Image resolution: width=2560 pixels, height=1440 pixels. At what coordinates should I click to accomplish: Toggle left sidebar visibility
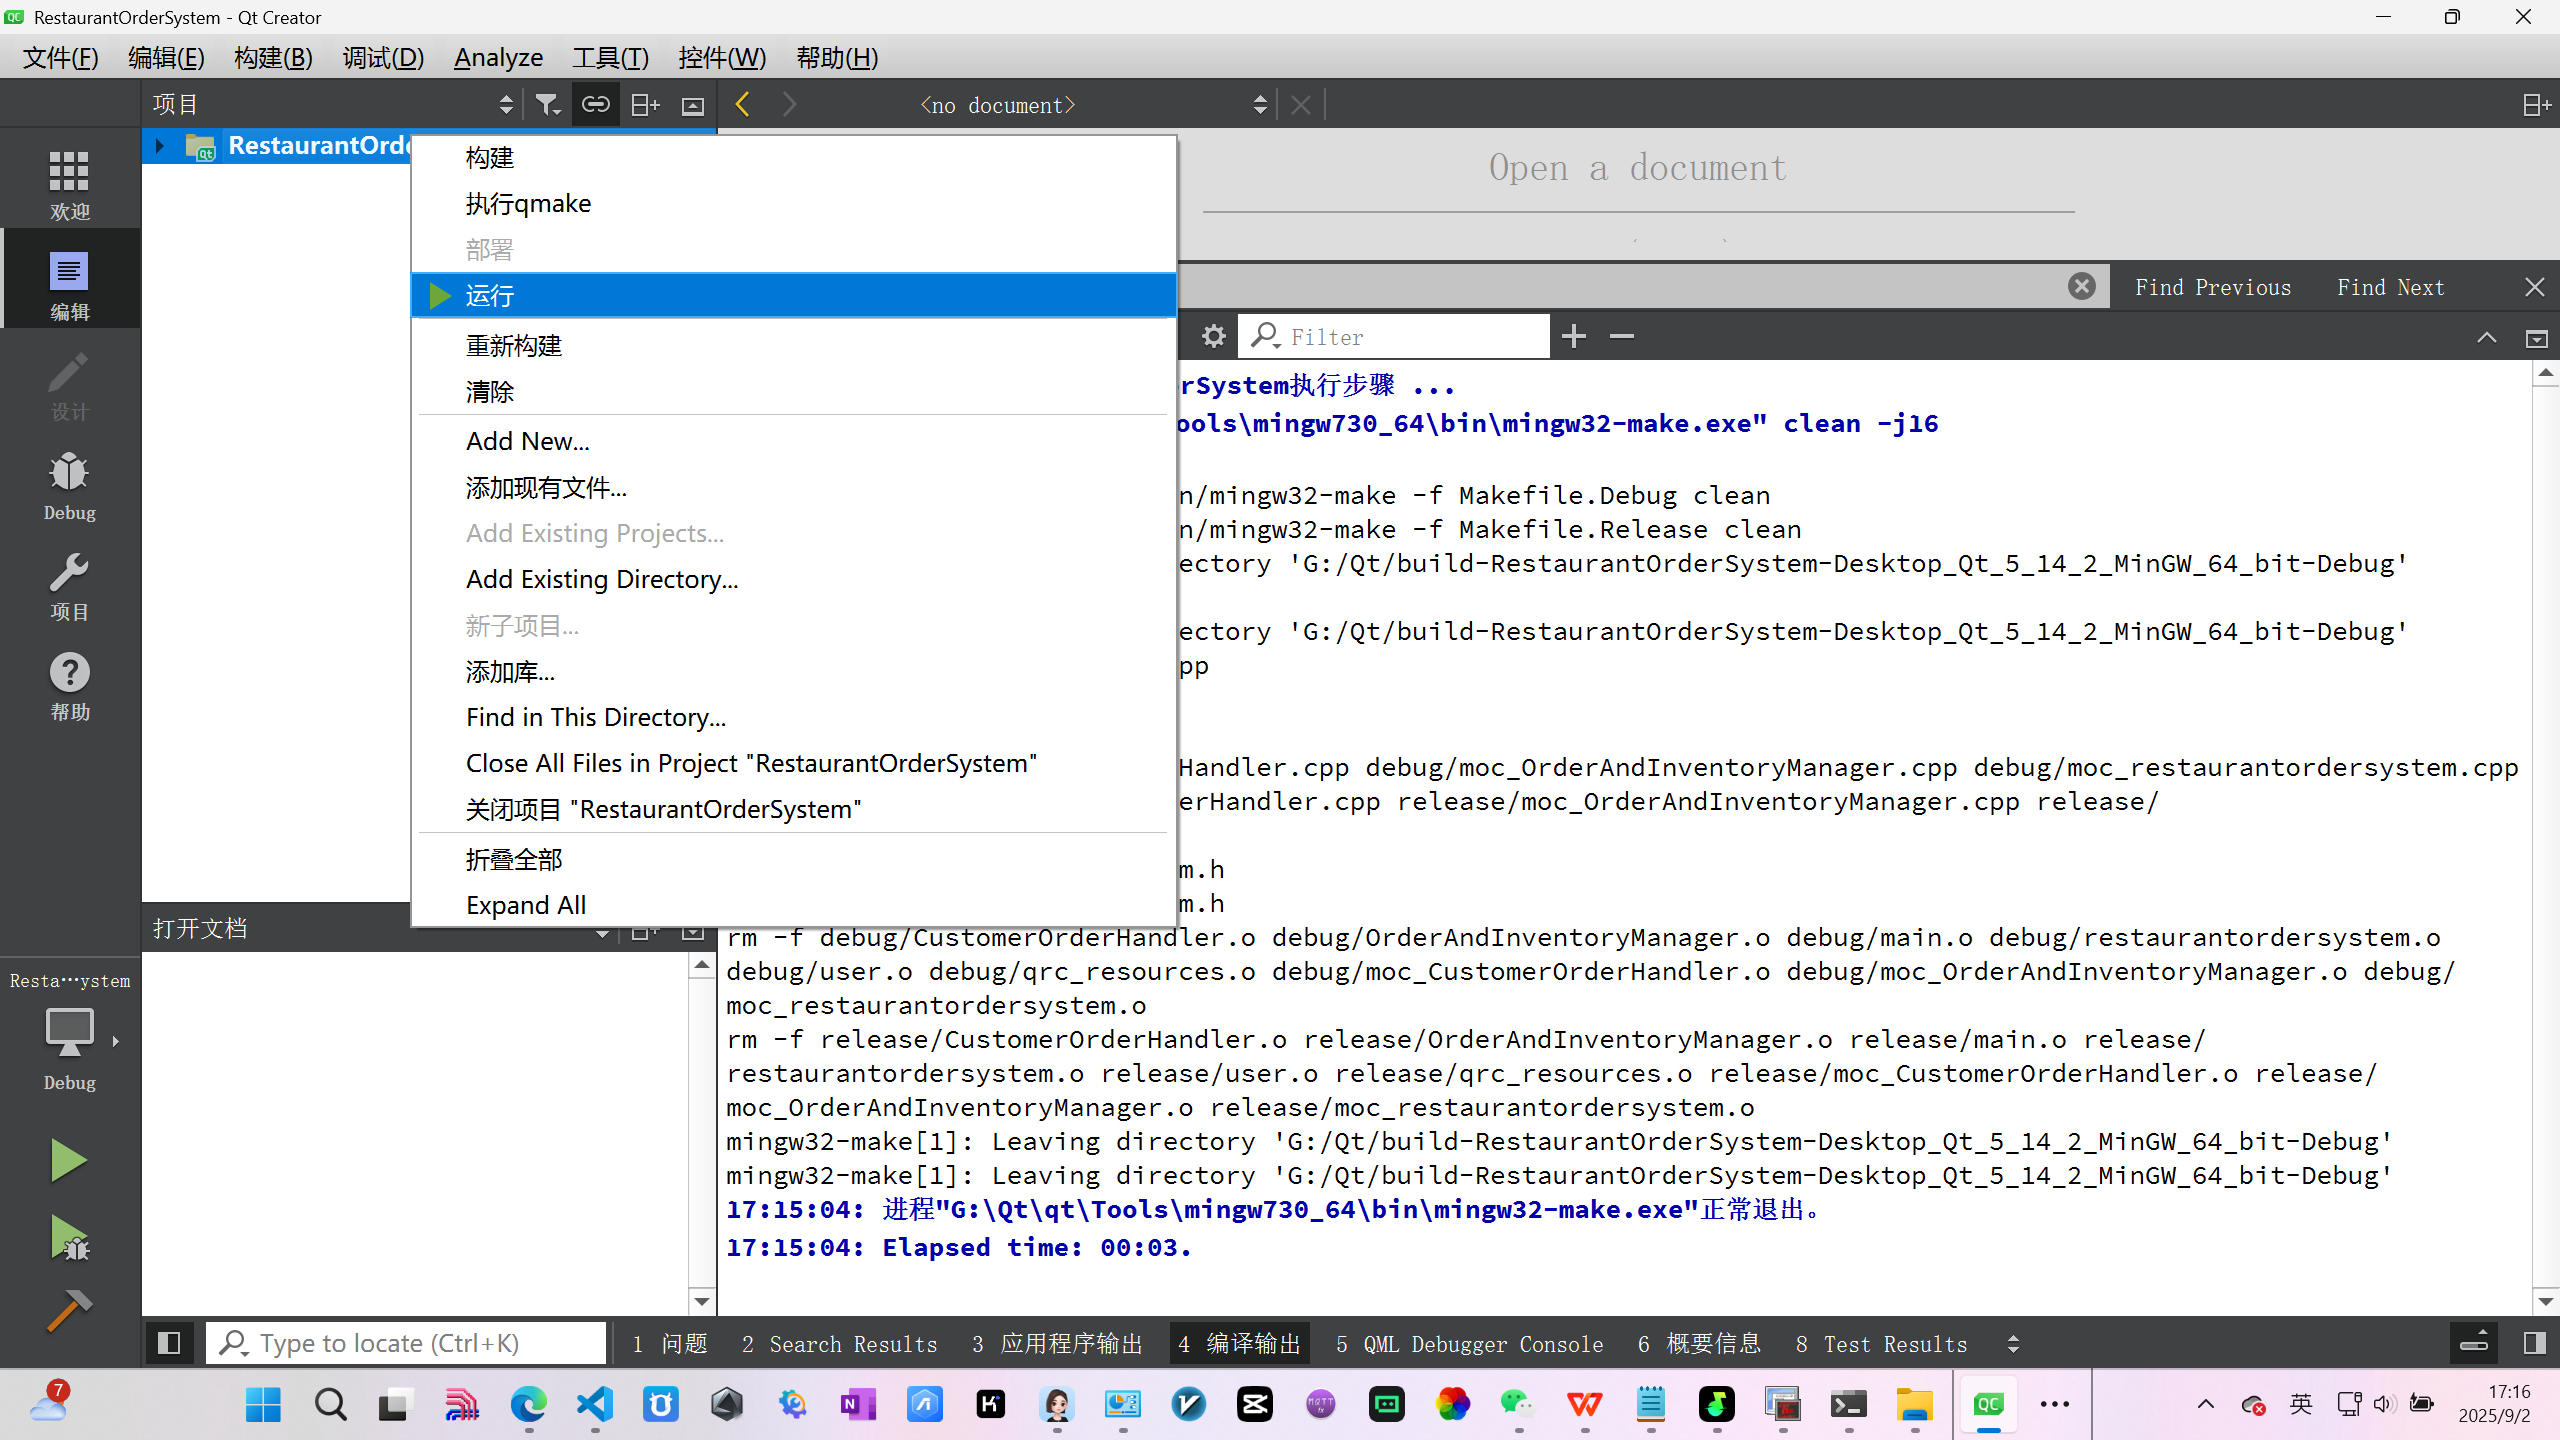pyautogui.click(x=169, y=1343)
